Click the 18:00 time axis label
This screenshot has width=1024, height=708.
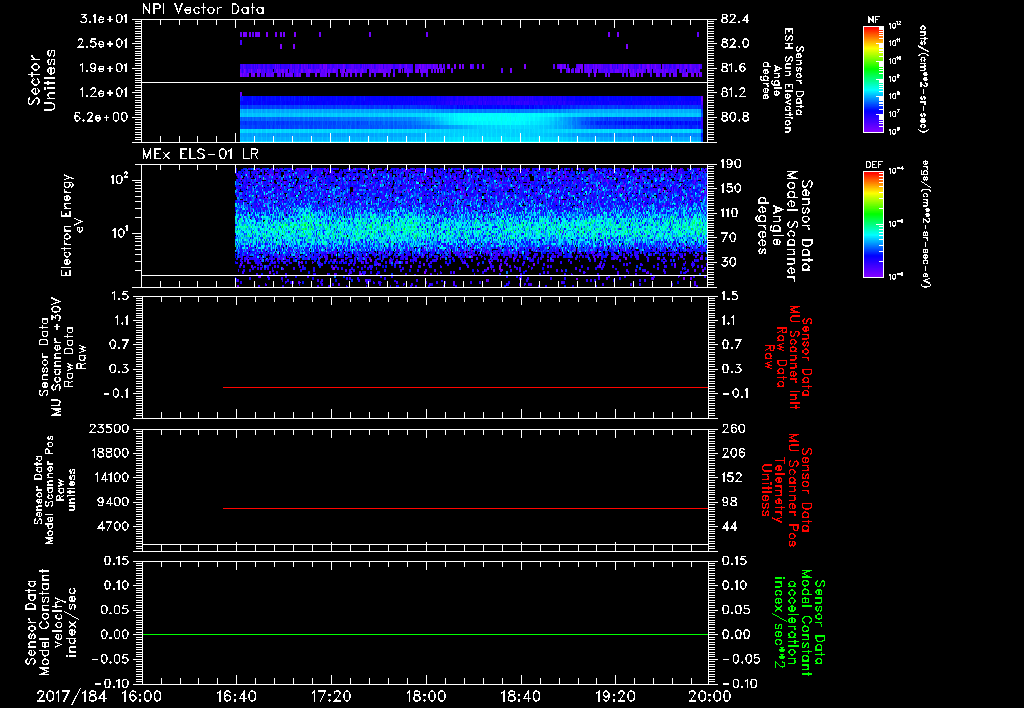coord(426,696)
